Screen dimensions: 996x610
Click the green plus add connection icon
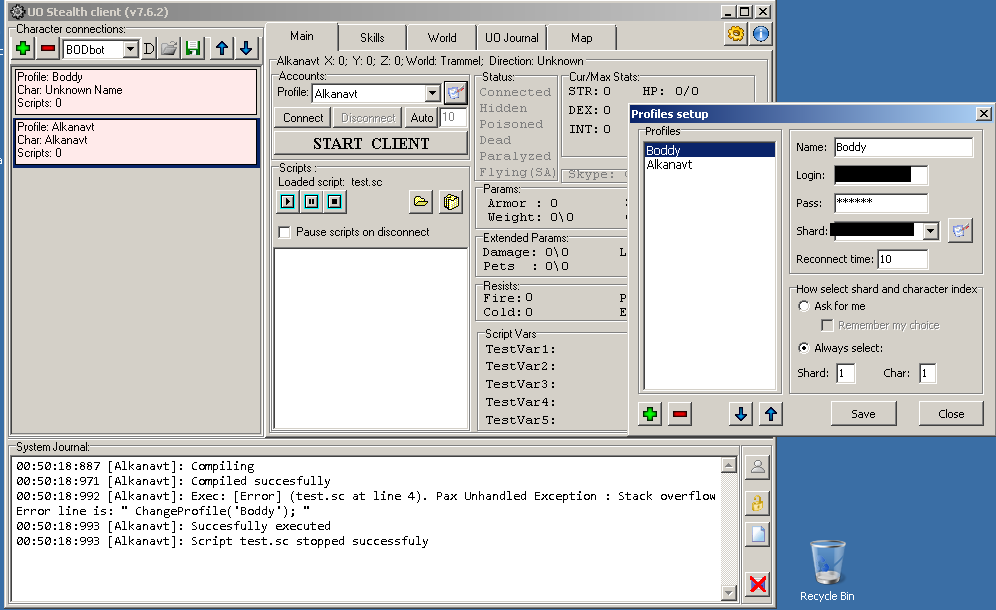point(24,48)
